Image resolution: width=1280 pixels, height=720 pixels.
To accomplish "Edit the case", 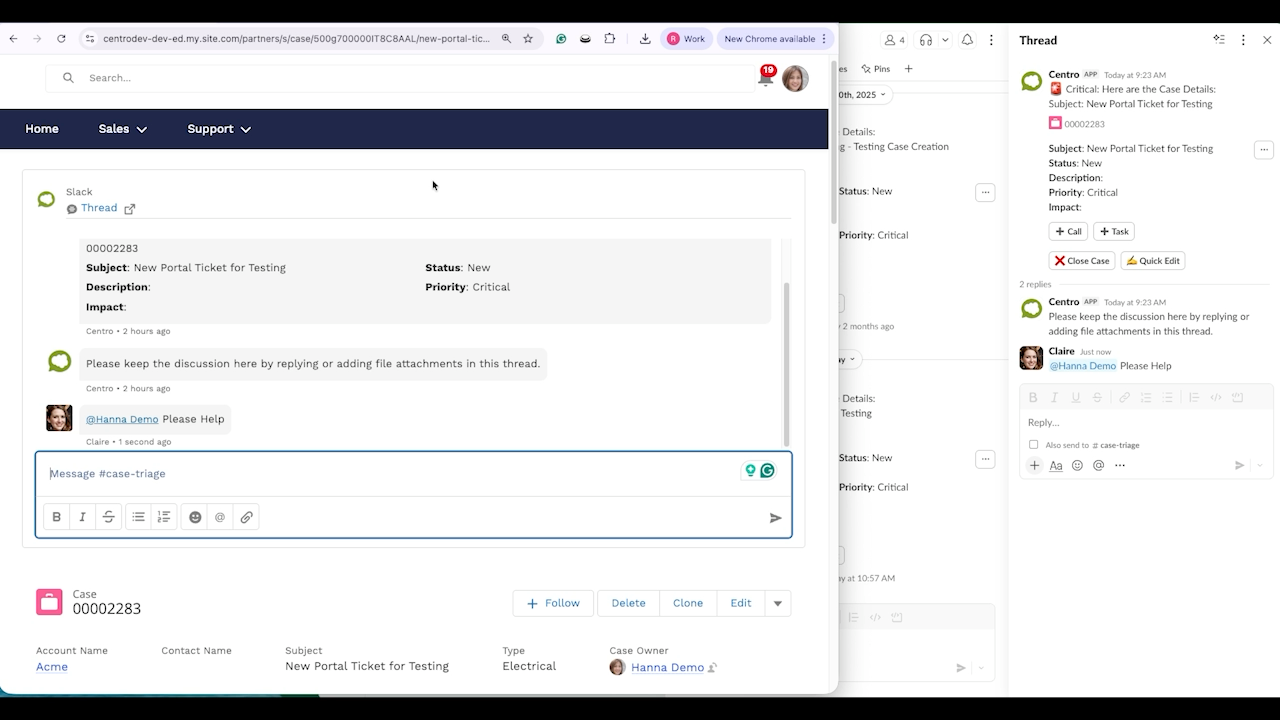I will (x=740, y=603).
